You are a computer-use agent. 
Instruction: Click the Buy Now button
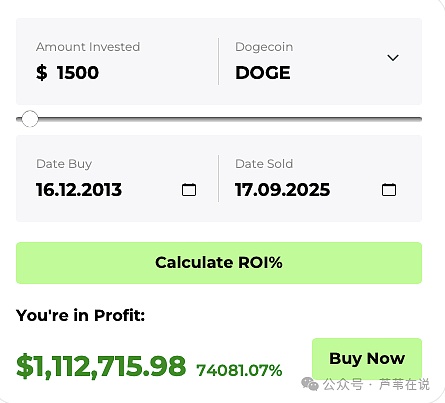point(367,359)
